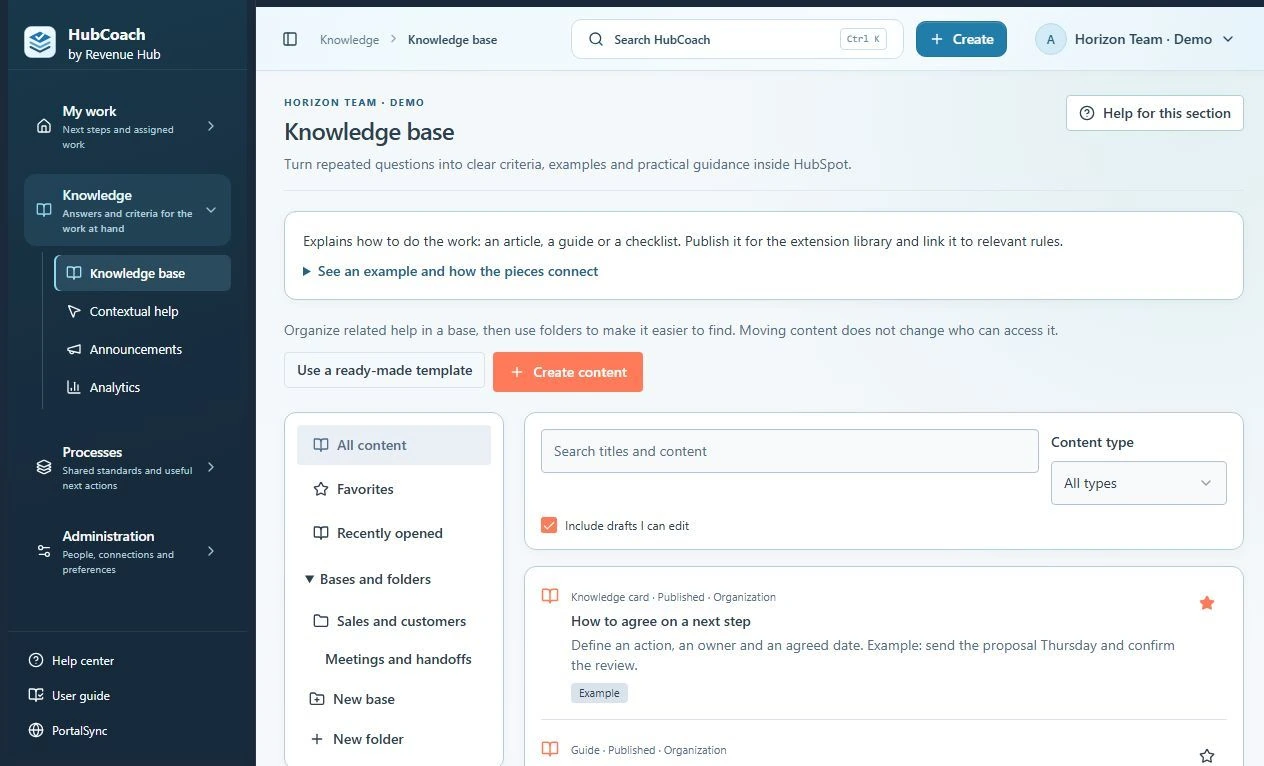Click the New base folder-plus icon
Image resolution: width=1264 pixels, height=766 pixels.
tap(317, 699)
